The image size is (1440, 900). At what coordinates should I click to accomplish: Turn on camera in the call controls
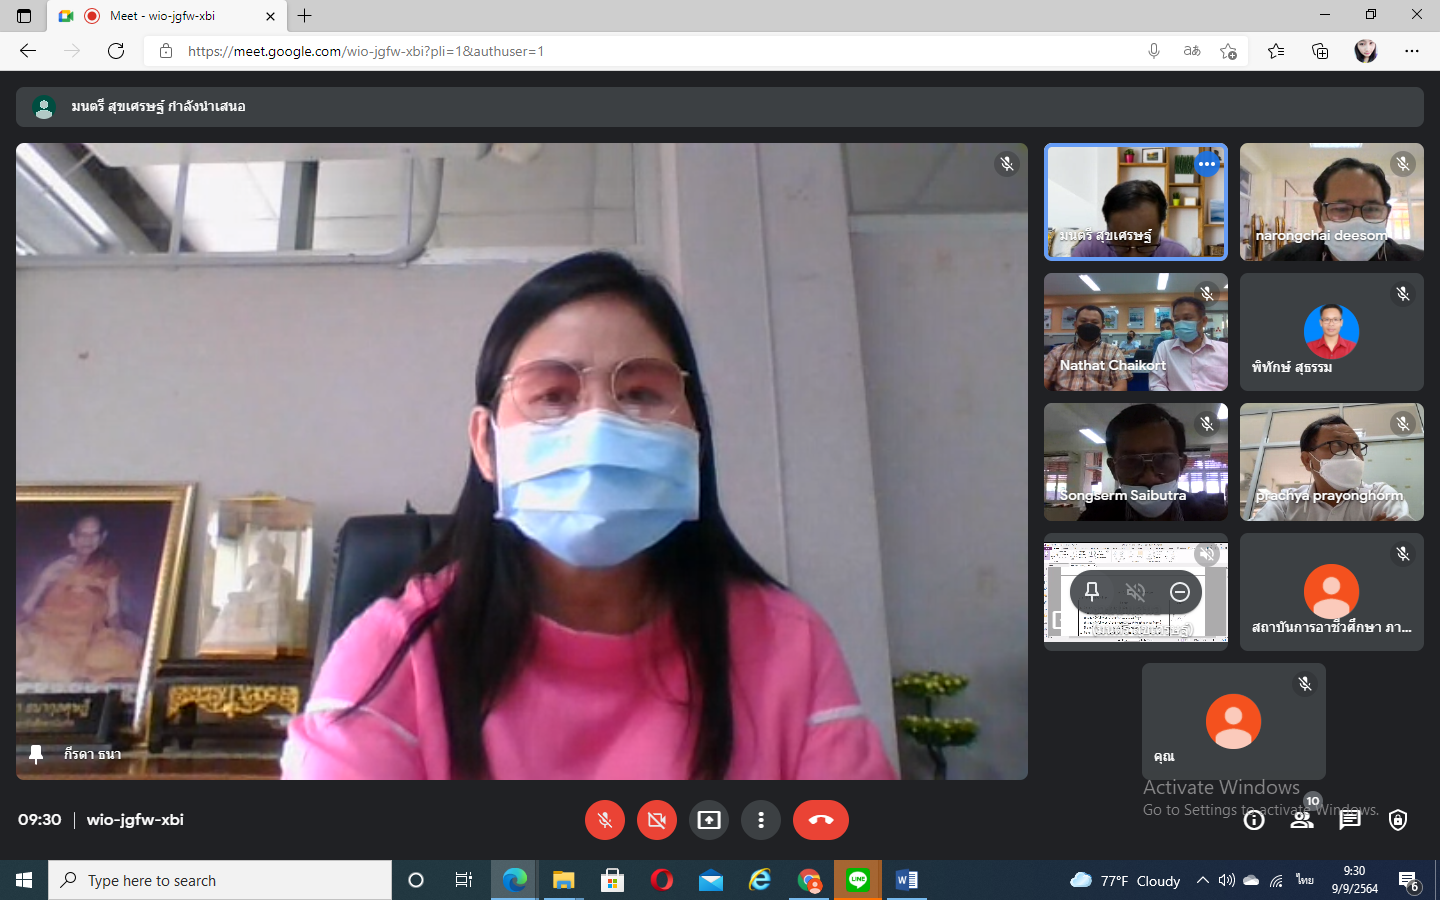click(656, 820)
